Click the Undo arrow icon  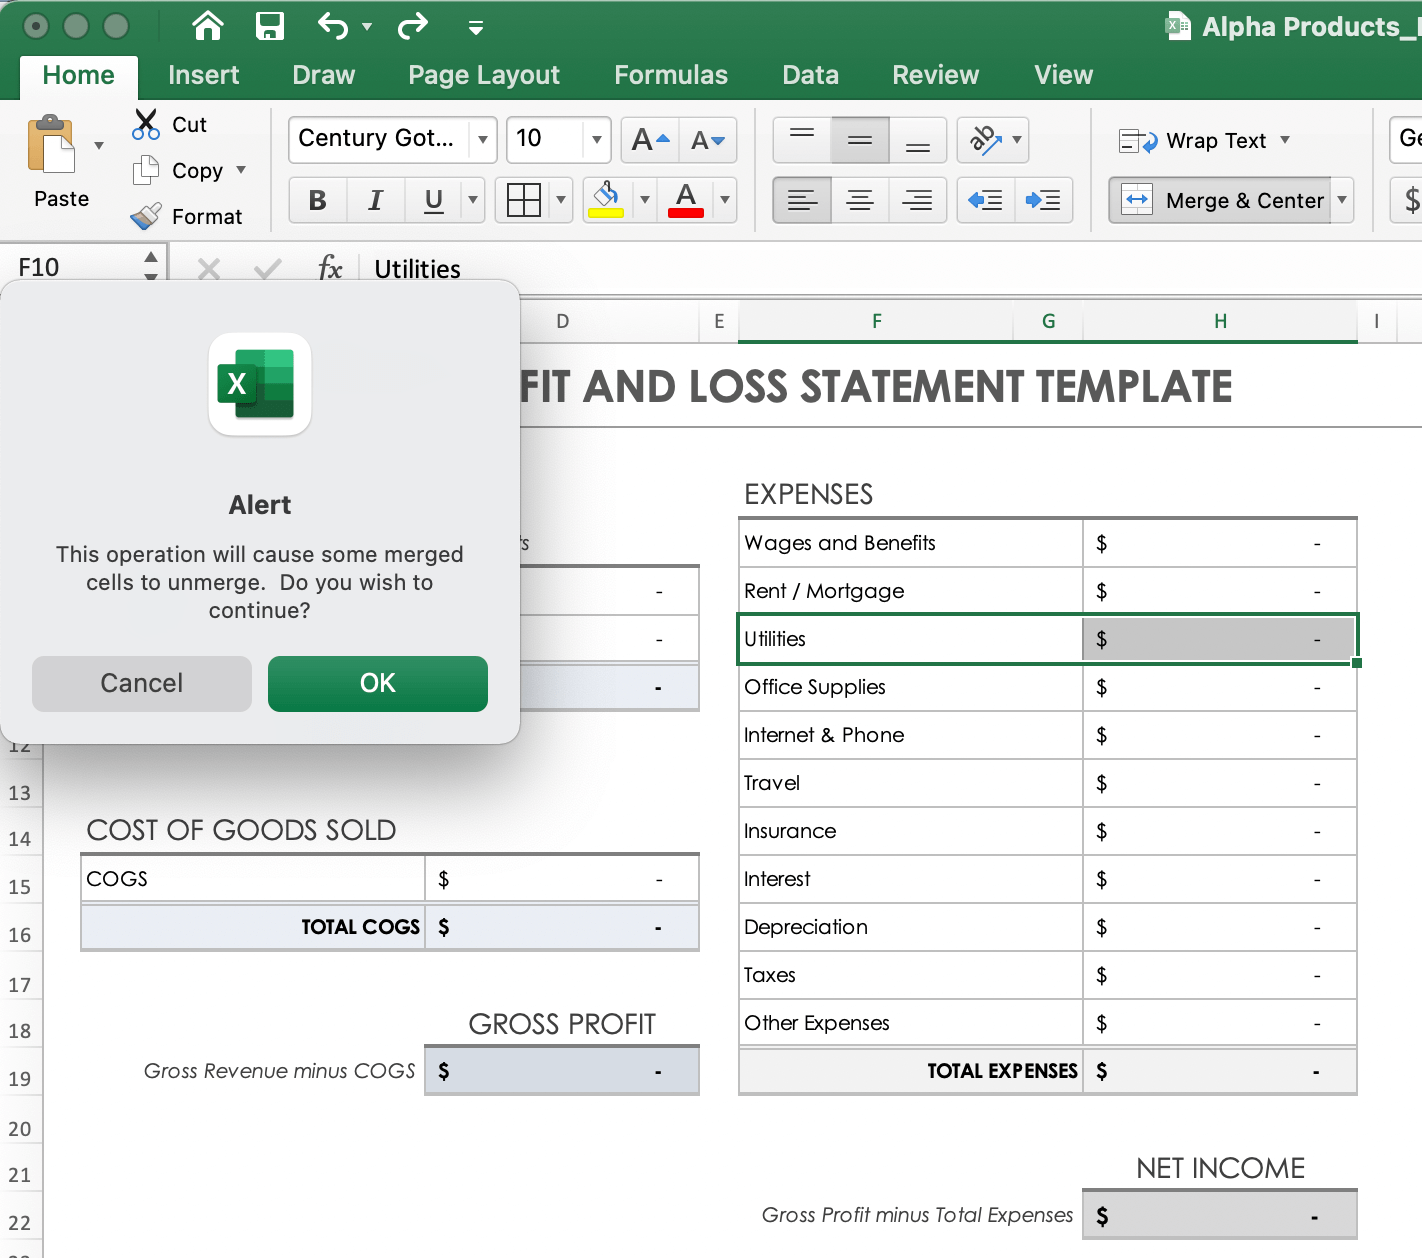coord(333,26)
